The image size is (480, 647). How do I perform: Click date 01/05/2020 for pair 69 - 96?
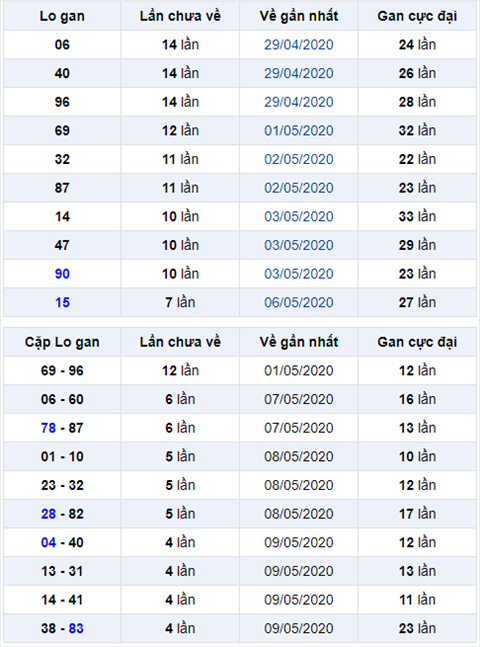pyautogui.click(x=299, y=371)
